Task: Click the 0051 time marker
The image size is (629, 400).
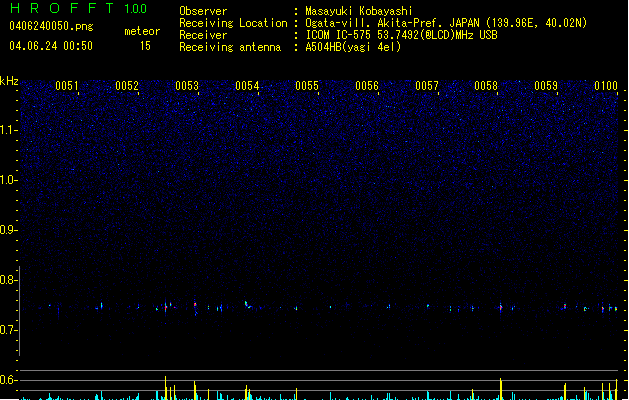Action: coord(67,85)
